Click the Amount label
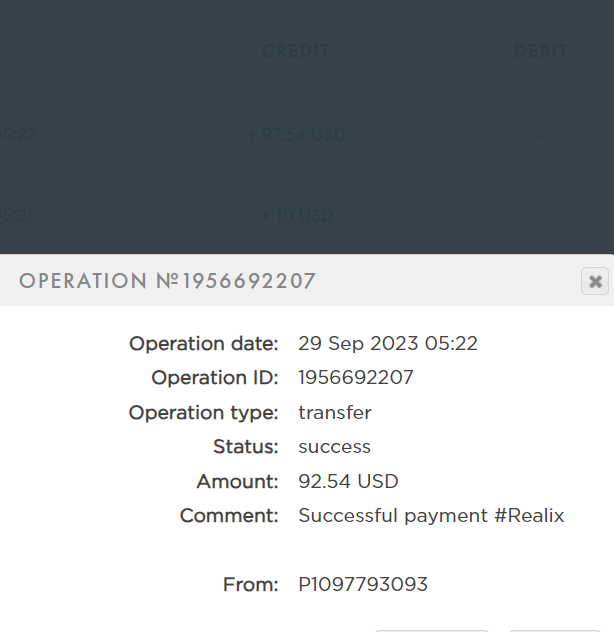The image size is (614, 632). pyautogui.click(x=238, y=481)
